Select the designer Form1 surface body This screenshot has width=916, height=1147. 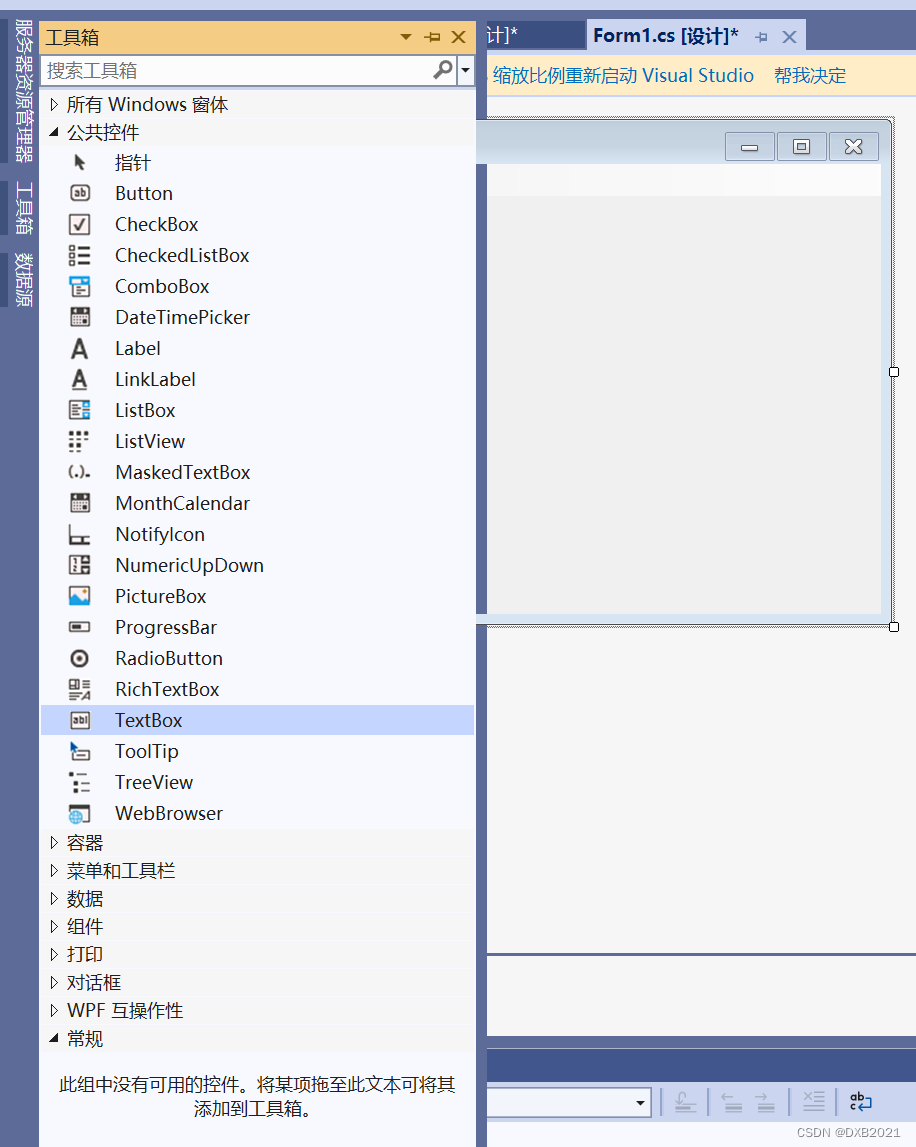click(x=684, y=404)
